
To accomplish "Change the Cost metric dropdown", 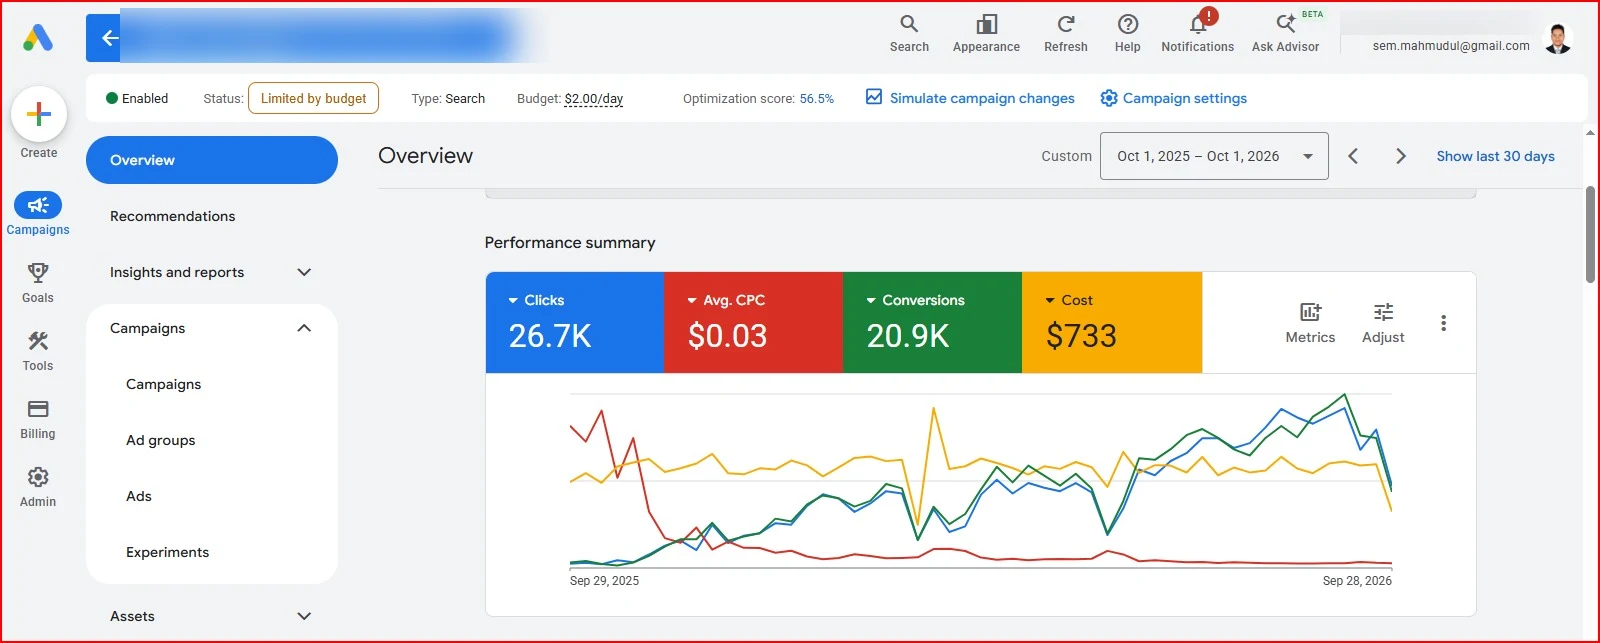I will pos(1069,300).
